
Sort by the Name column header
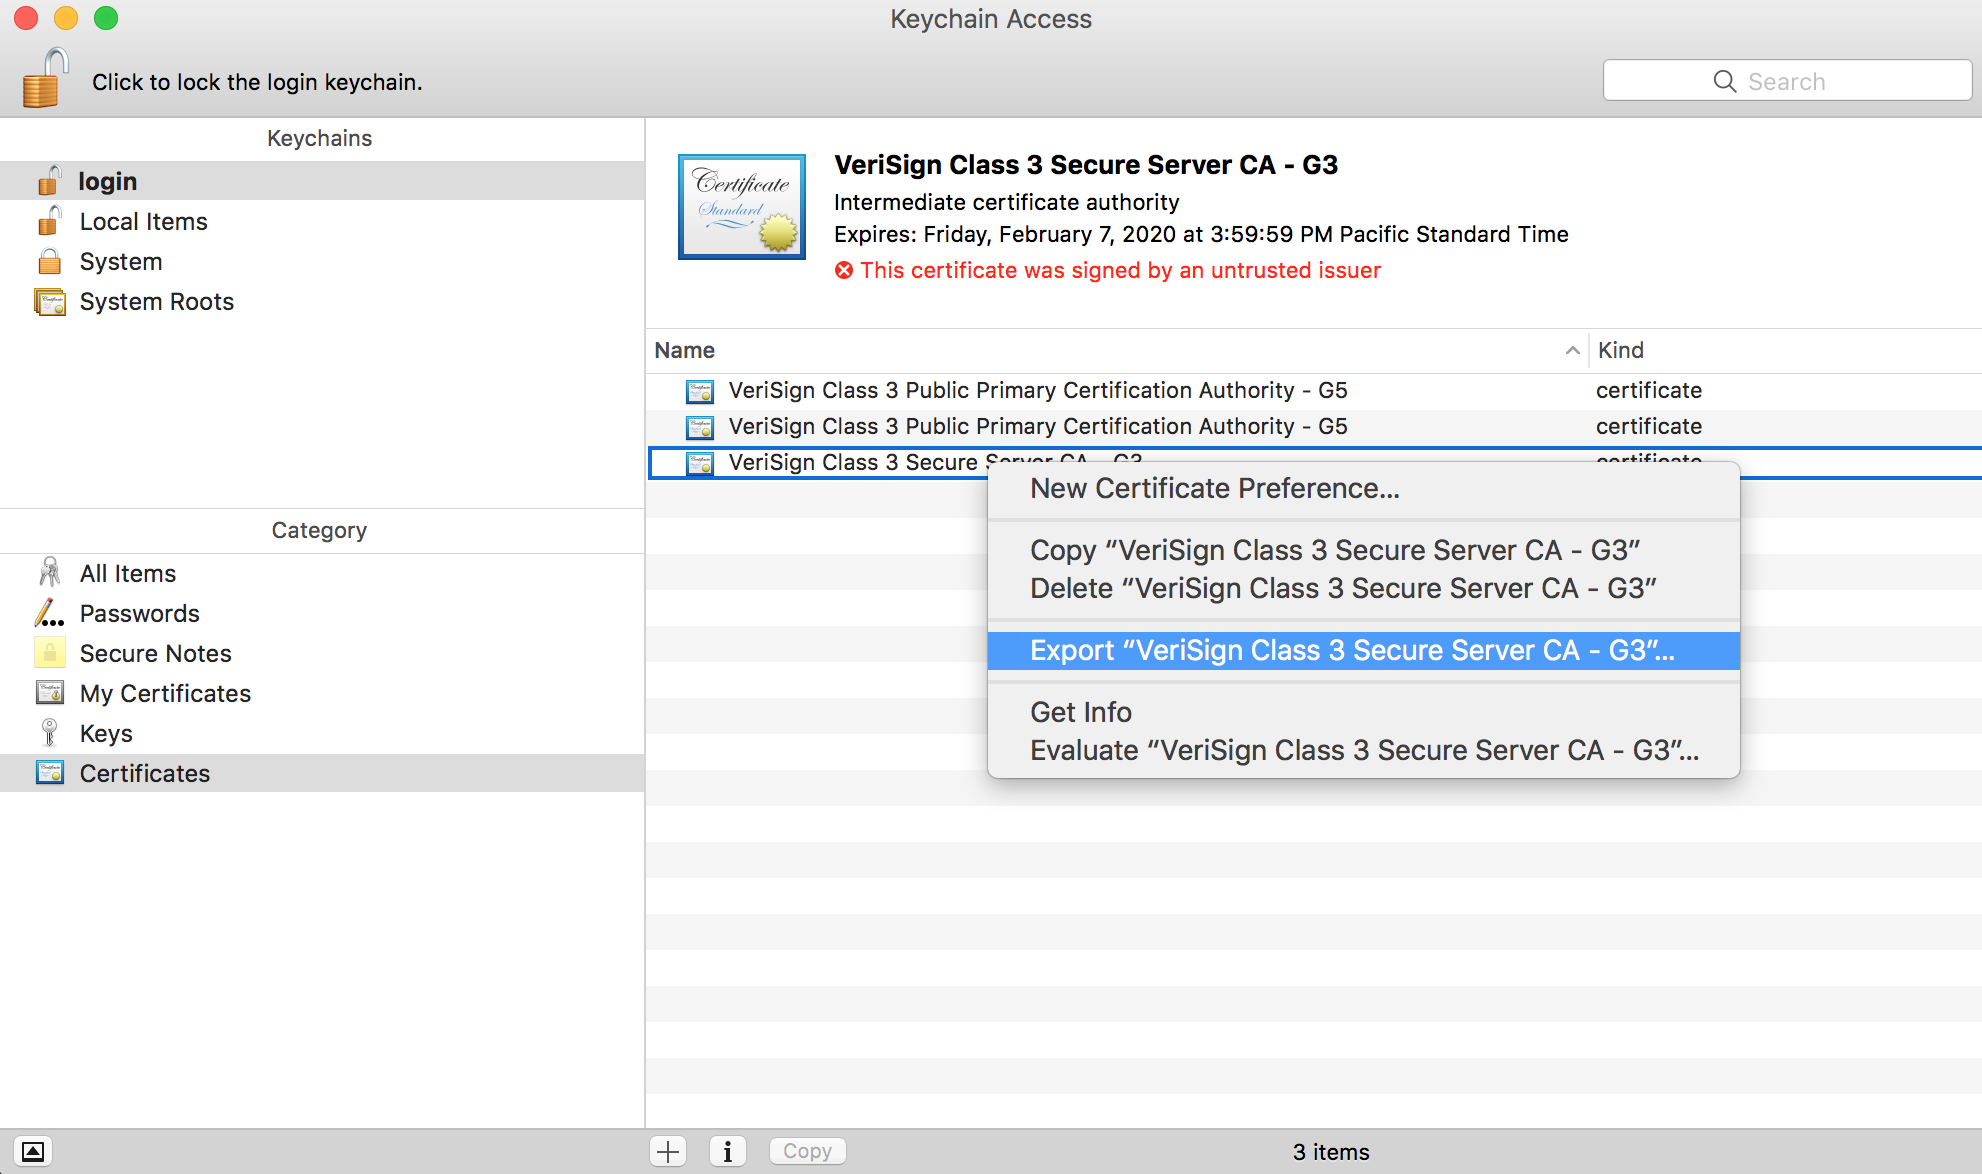click(1117, 350)
